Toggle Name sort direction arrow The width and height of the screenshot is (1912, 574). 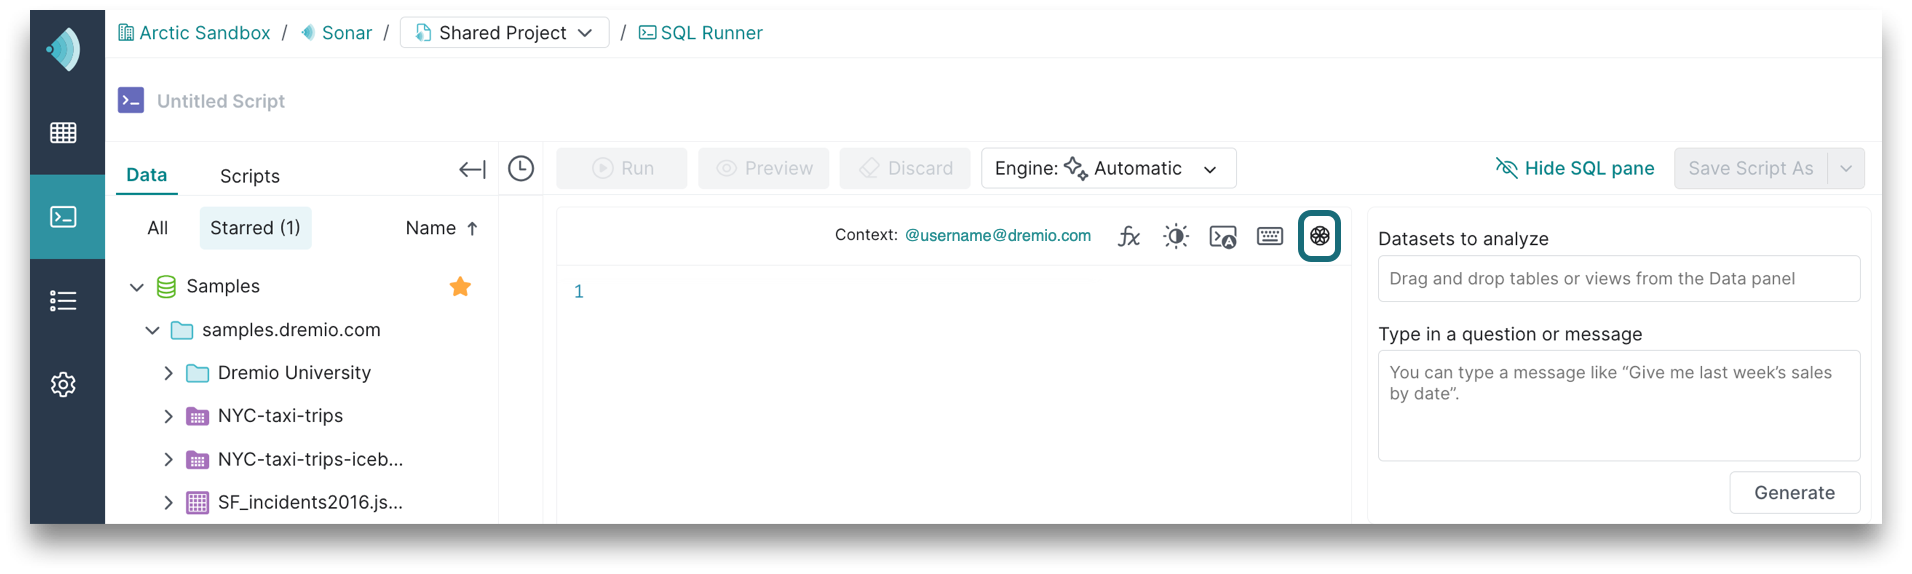tap(472, 228)
